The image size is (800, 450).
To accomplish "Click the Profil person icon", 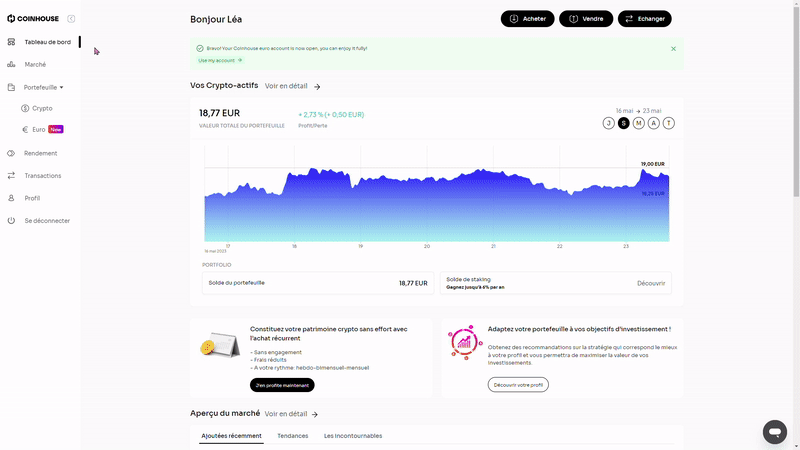I will coord(11,198).
